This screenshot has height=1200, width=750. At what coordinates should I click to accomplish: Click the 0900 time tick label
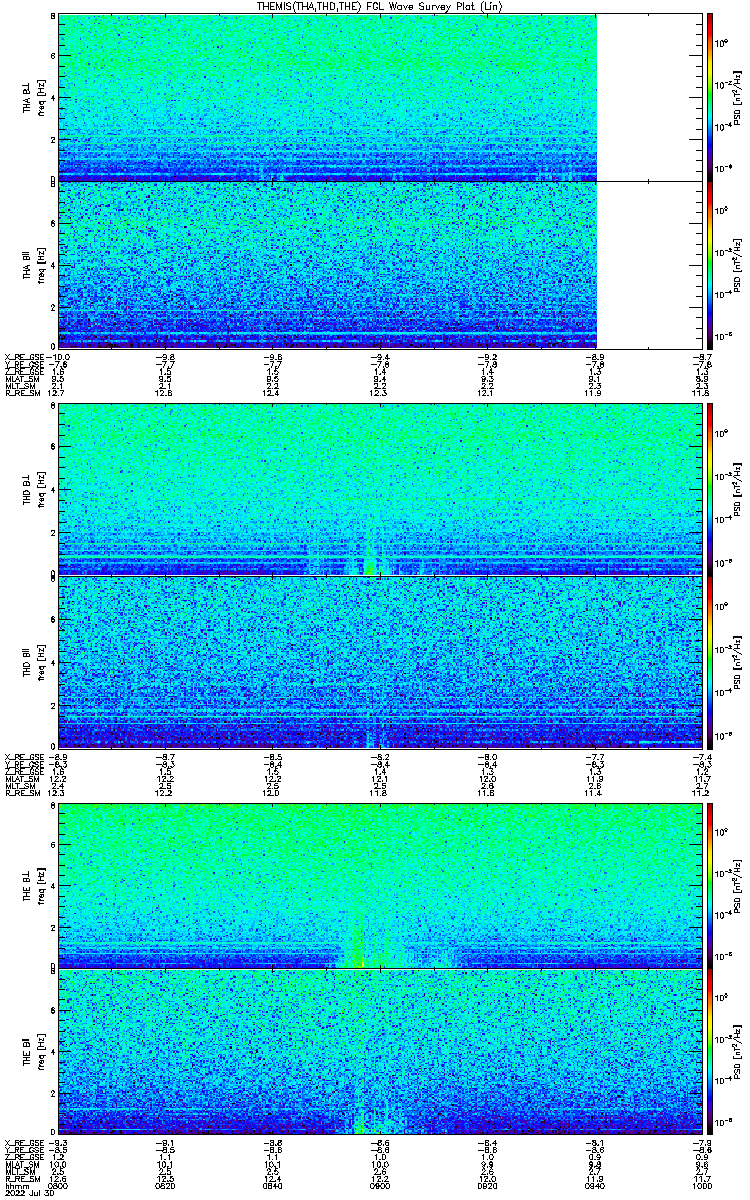[380, 1185]
